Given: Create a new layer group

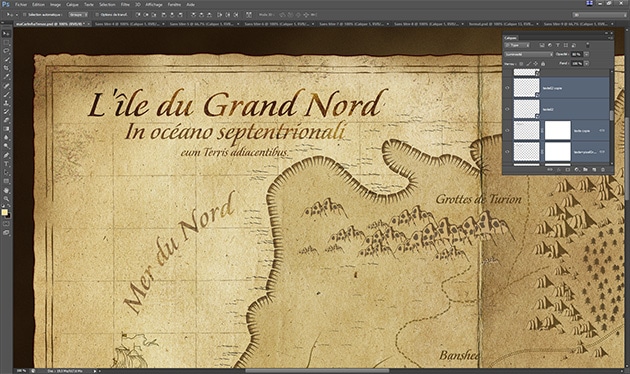Looking at the screenshot, I should 585,170.
